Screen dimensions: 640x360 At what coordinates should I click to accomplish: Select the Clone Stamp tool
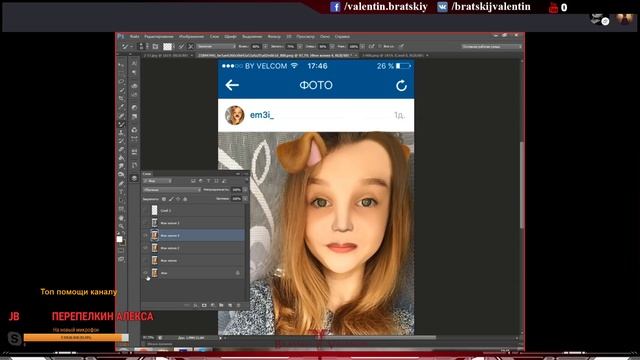tap(121, 132)
